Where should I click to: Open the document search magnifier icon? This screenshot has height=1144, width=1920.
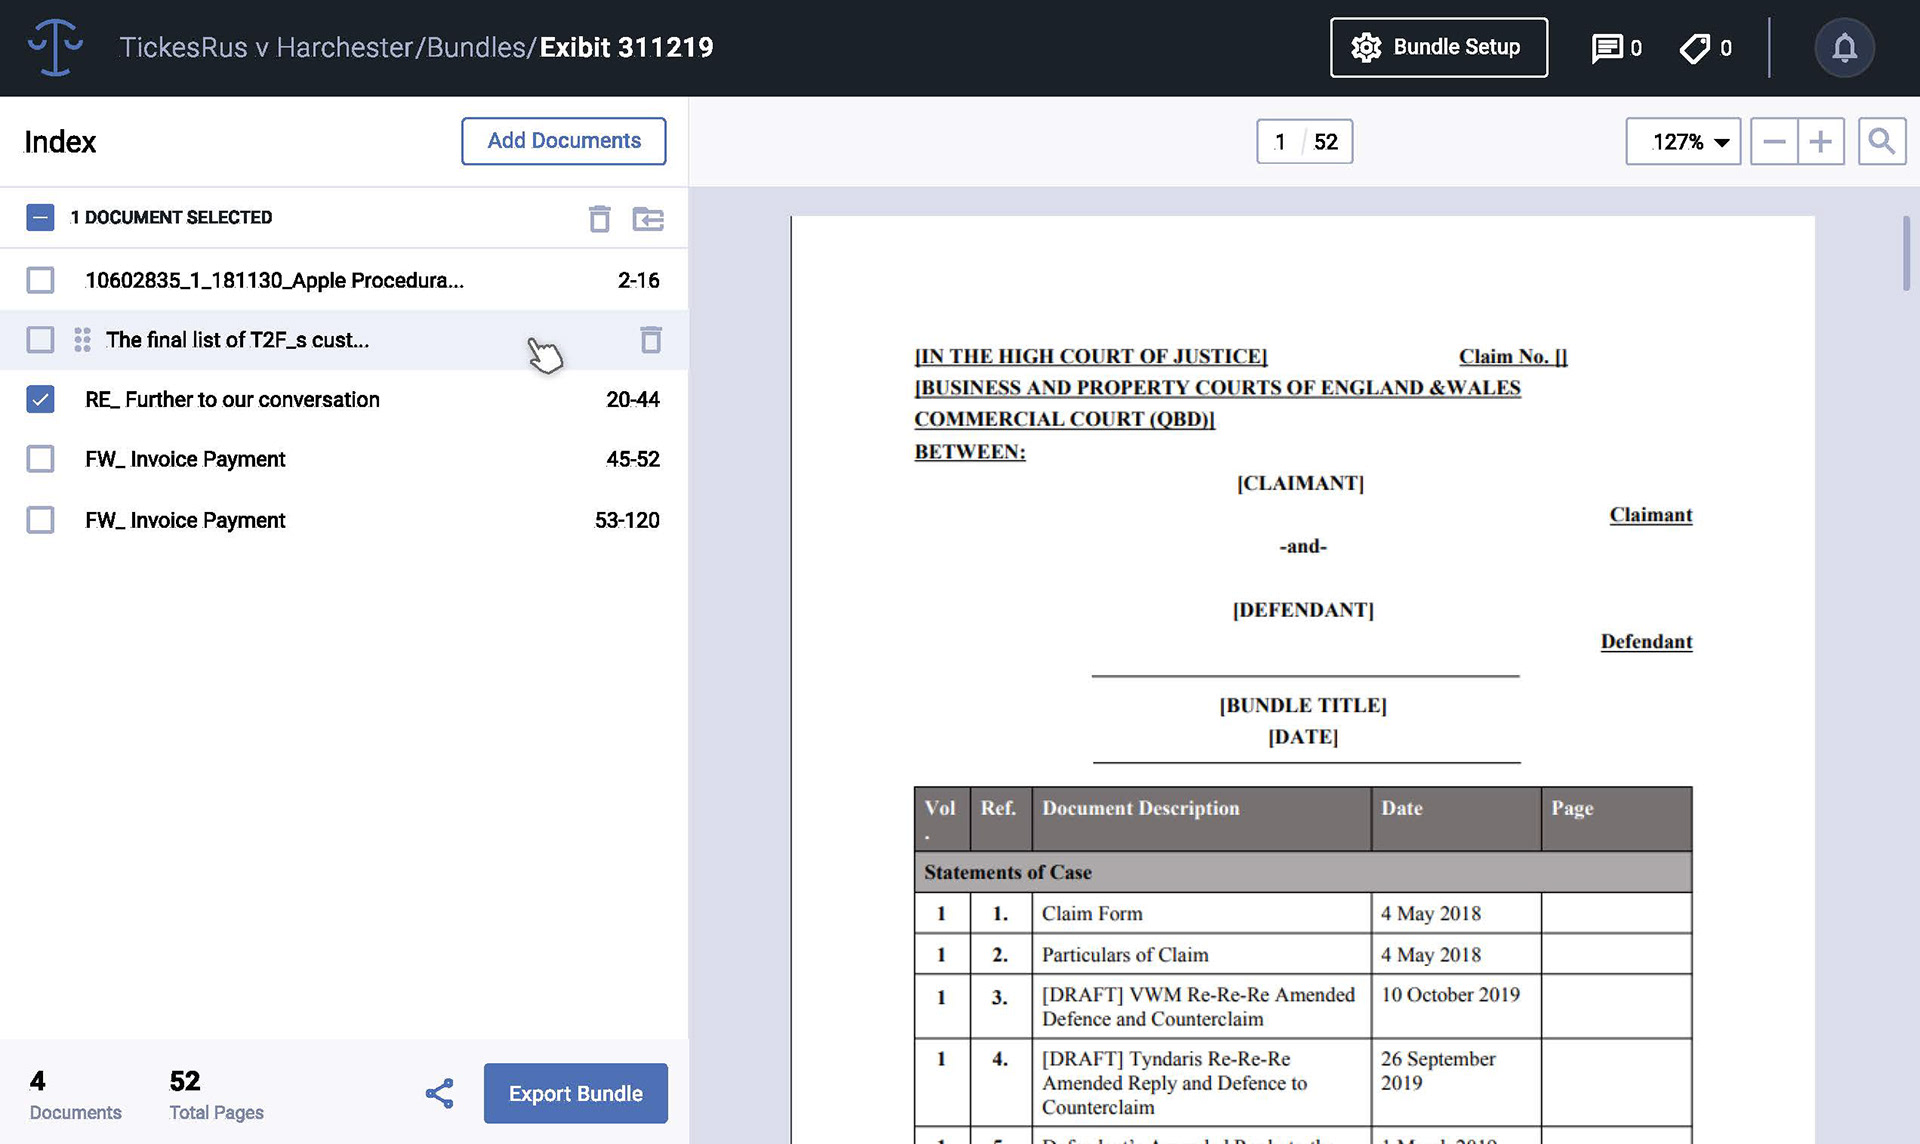[1881, 141]
